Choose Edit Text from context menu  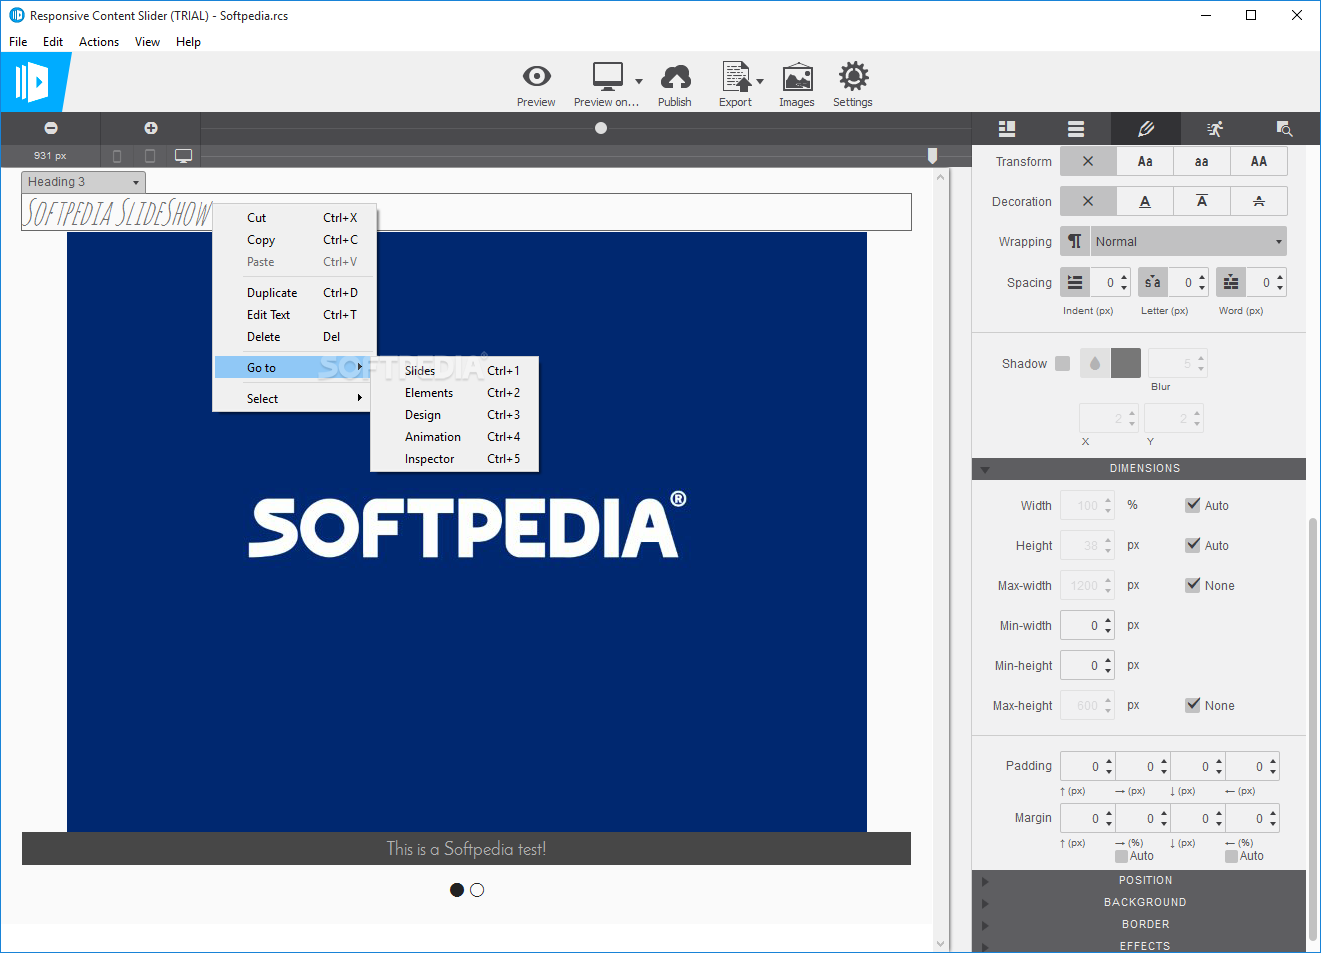[294, 315]
